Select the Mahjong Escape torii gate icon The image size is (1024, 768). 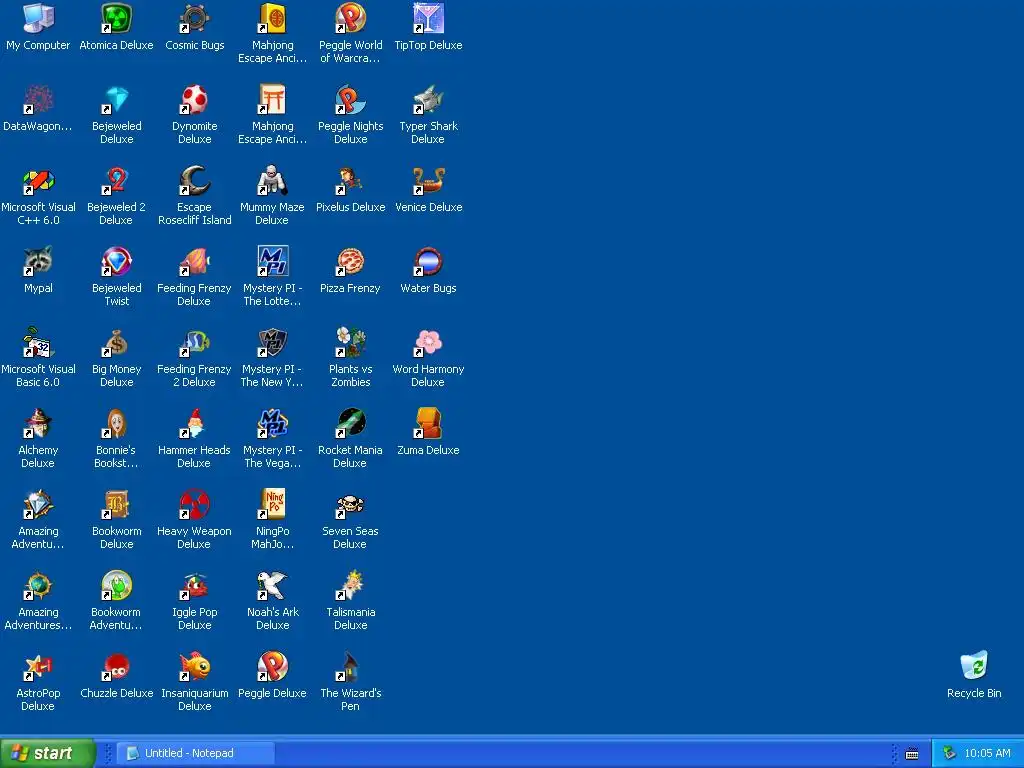(272, 99)
